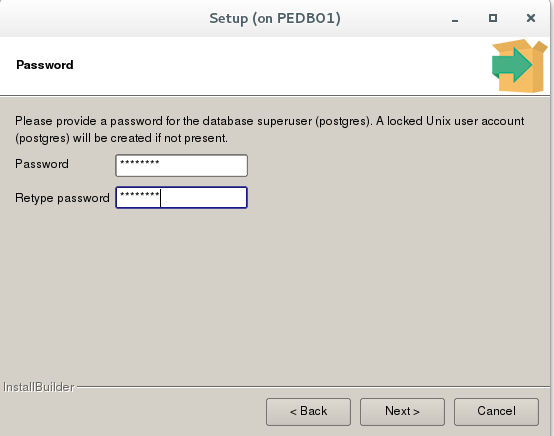Go to the next installer step
The width and height of the screenshot is (554, 436).
pyautogui.click(x=402, y=412)
